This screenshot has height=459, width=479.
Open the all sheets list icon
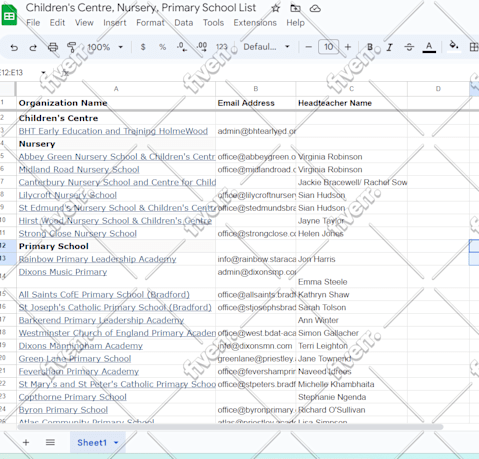click(x=50, y=442)
